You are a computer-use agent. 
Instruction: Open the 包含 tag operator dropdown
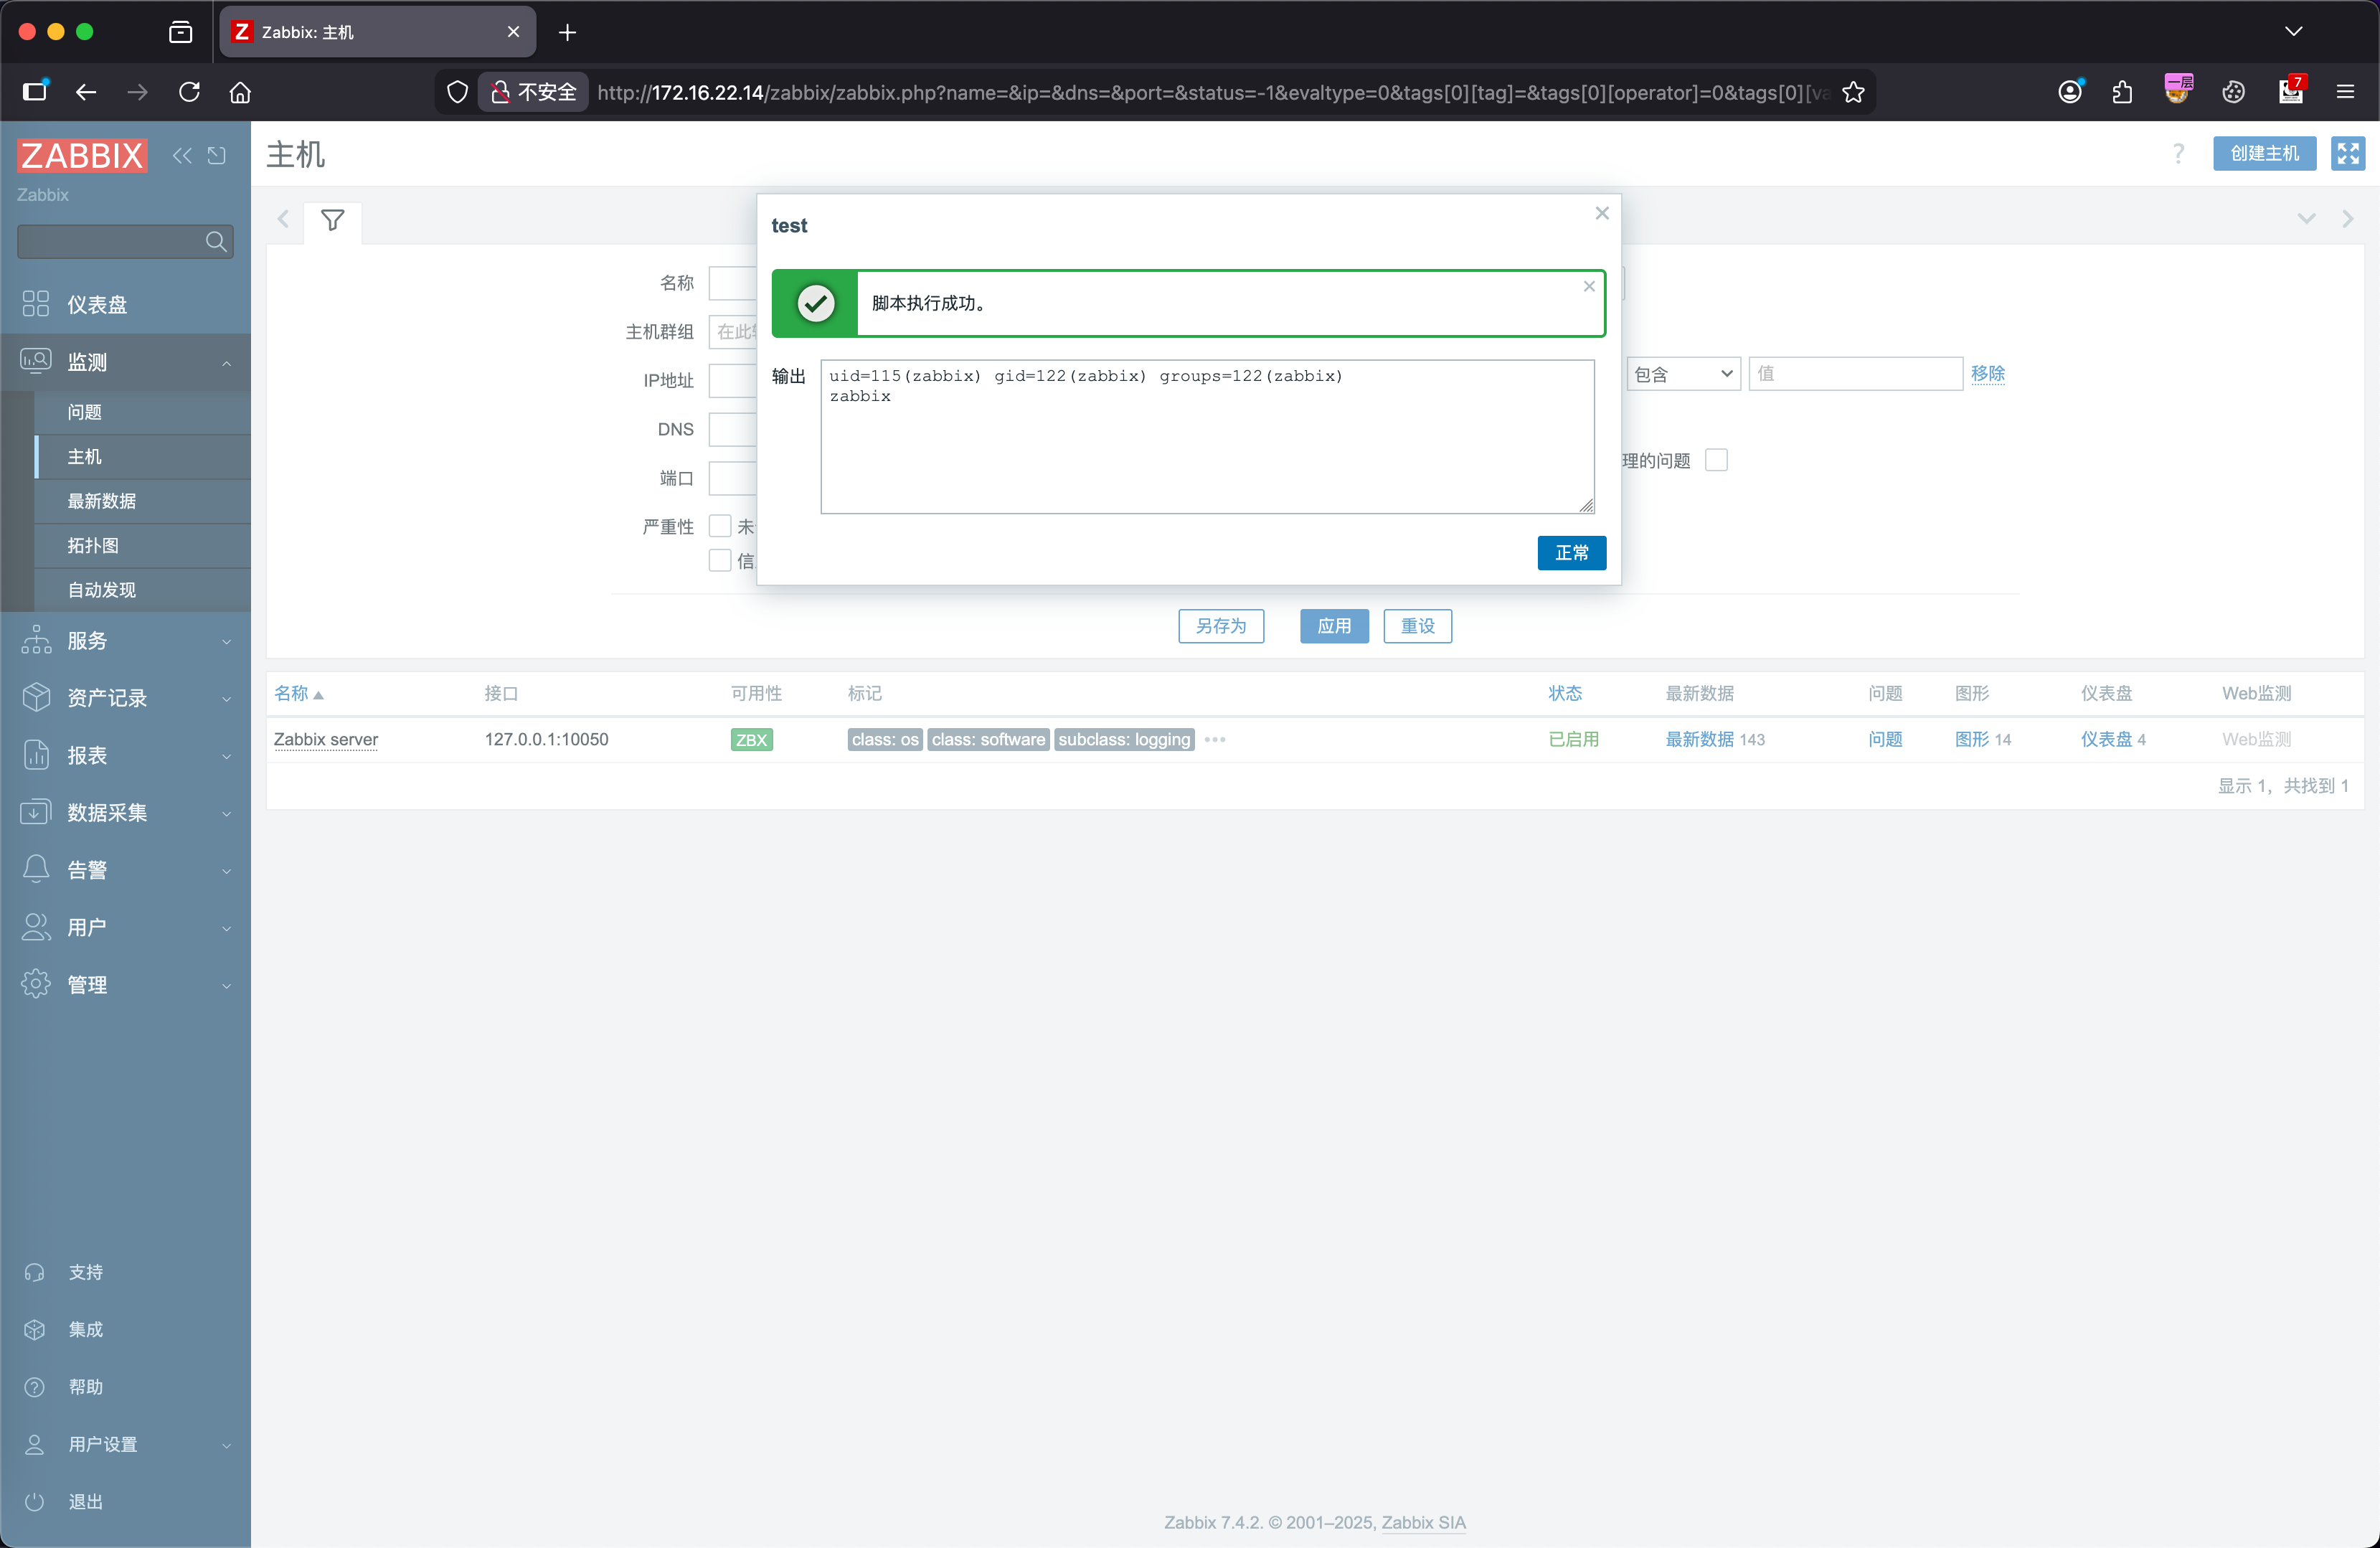(x=1683, y=374)
